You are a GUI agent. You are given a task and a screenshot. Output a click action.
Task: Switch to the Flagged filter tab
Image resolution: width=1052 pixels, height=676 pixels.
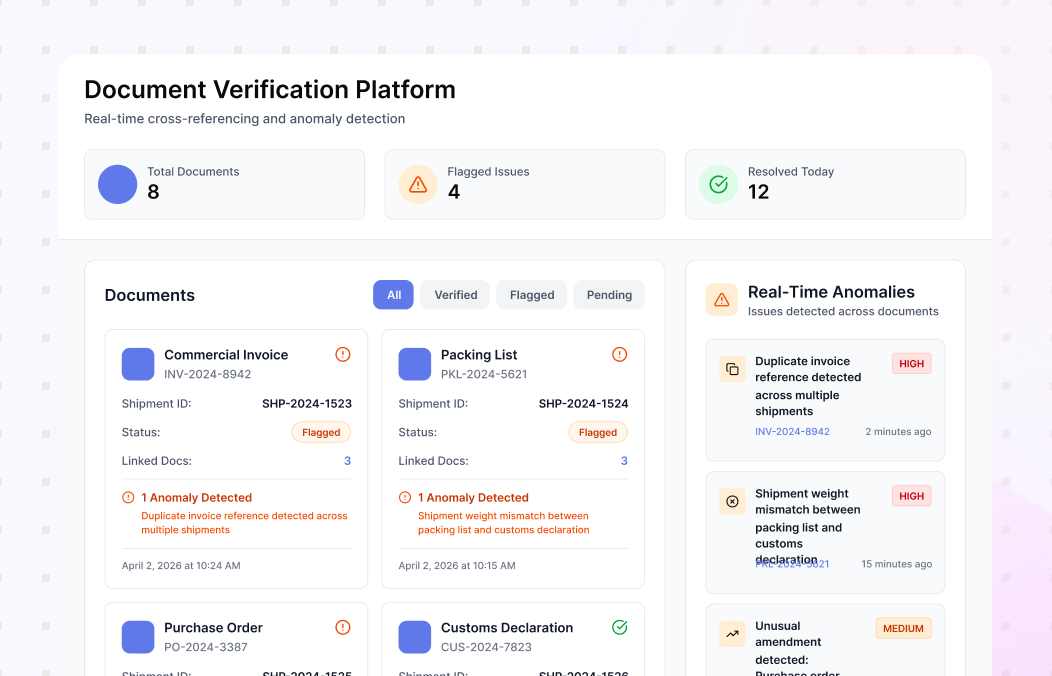click(532, 295)
